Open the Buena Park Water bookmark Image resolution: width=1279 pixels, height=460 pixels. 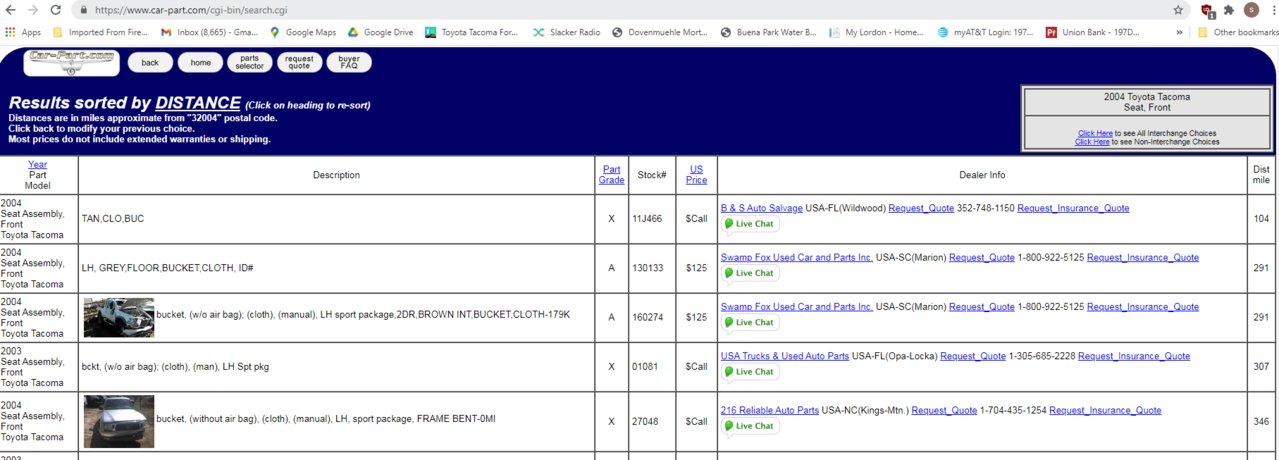768,32
